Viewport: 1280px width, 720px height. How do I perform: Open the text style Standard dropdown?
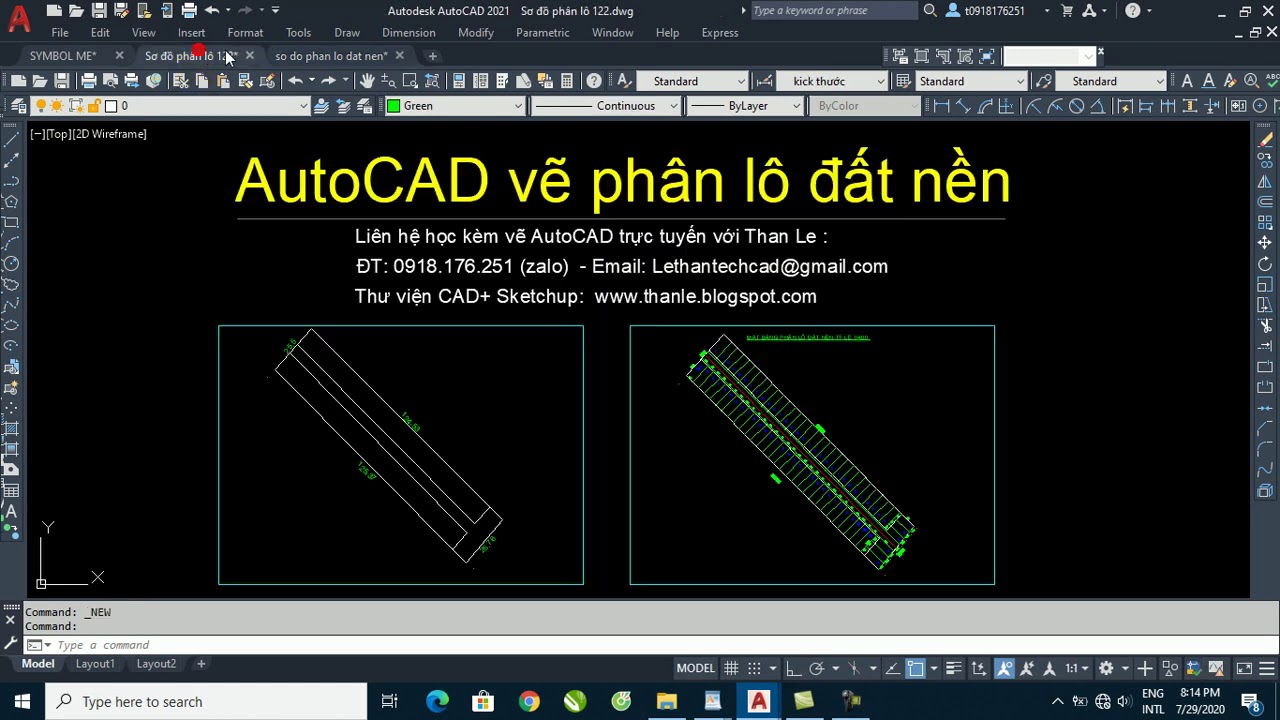tap(694, 81)
